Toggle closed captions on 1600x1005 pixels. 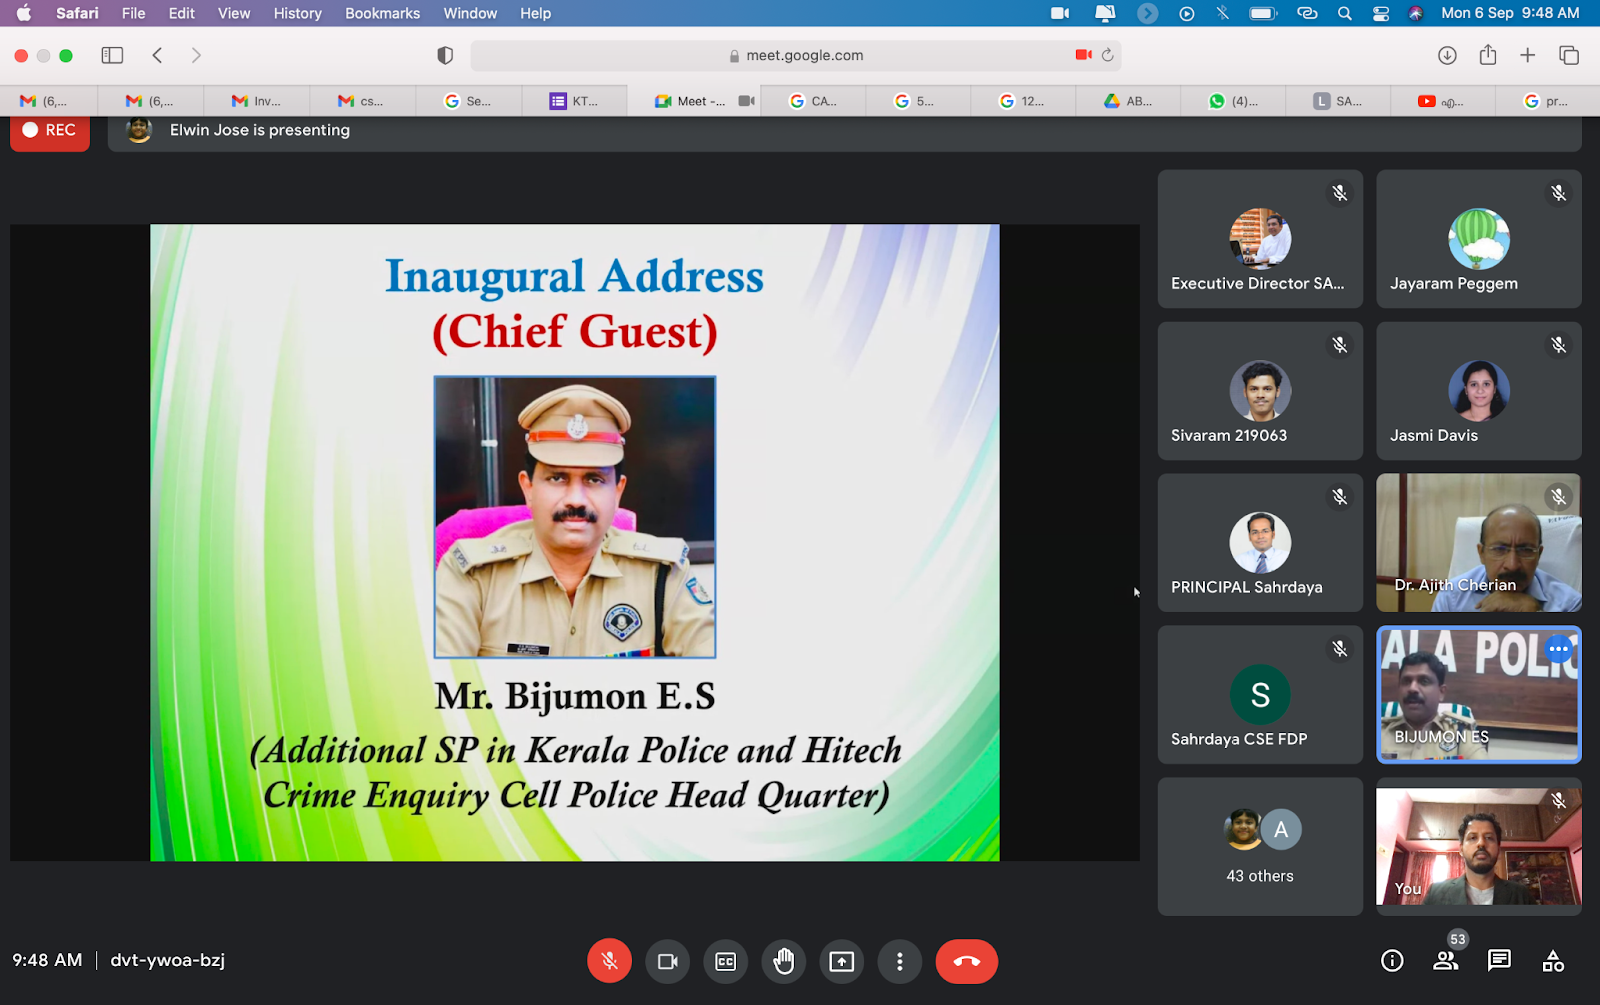point(725,961)
